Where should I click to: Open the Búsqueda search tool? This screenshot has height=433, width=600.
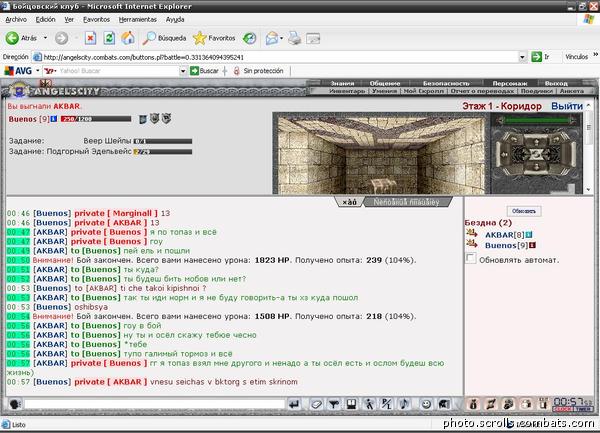[x=164, y=38]
